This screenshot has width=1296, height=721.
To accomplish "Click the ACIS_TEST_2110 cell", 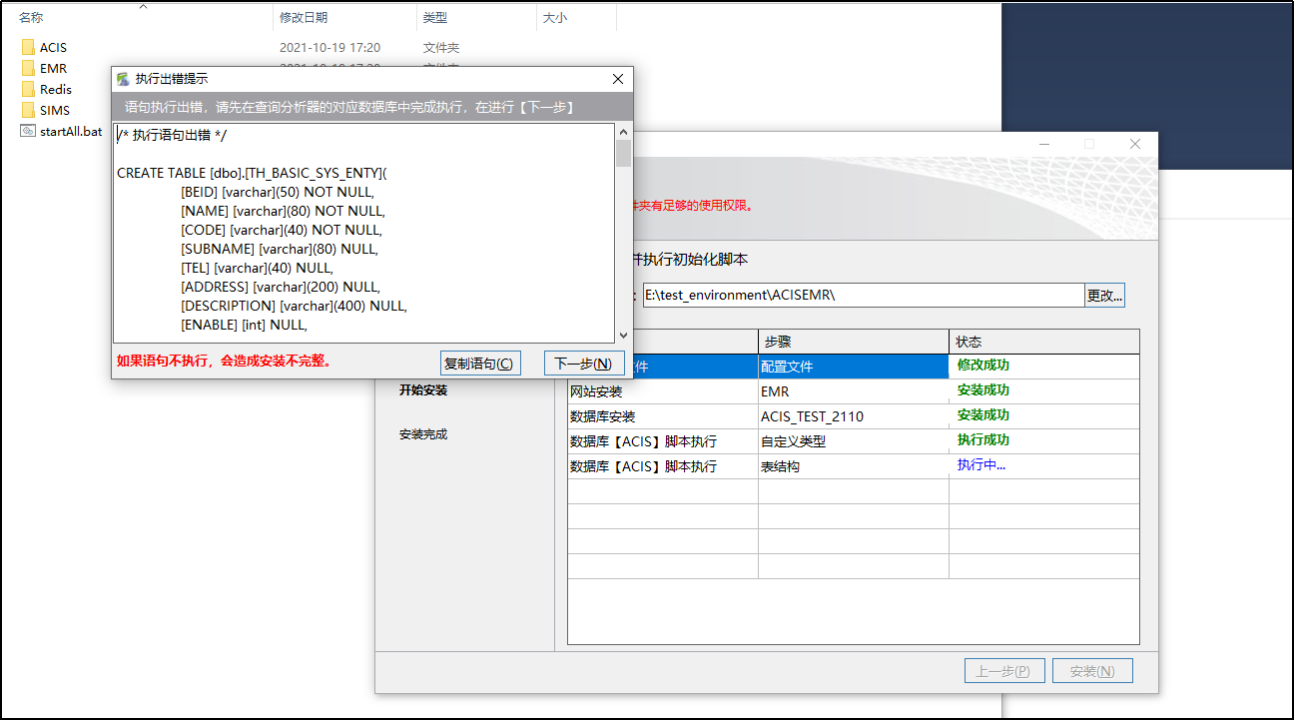I will [x=853, y=416].
